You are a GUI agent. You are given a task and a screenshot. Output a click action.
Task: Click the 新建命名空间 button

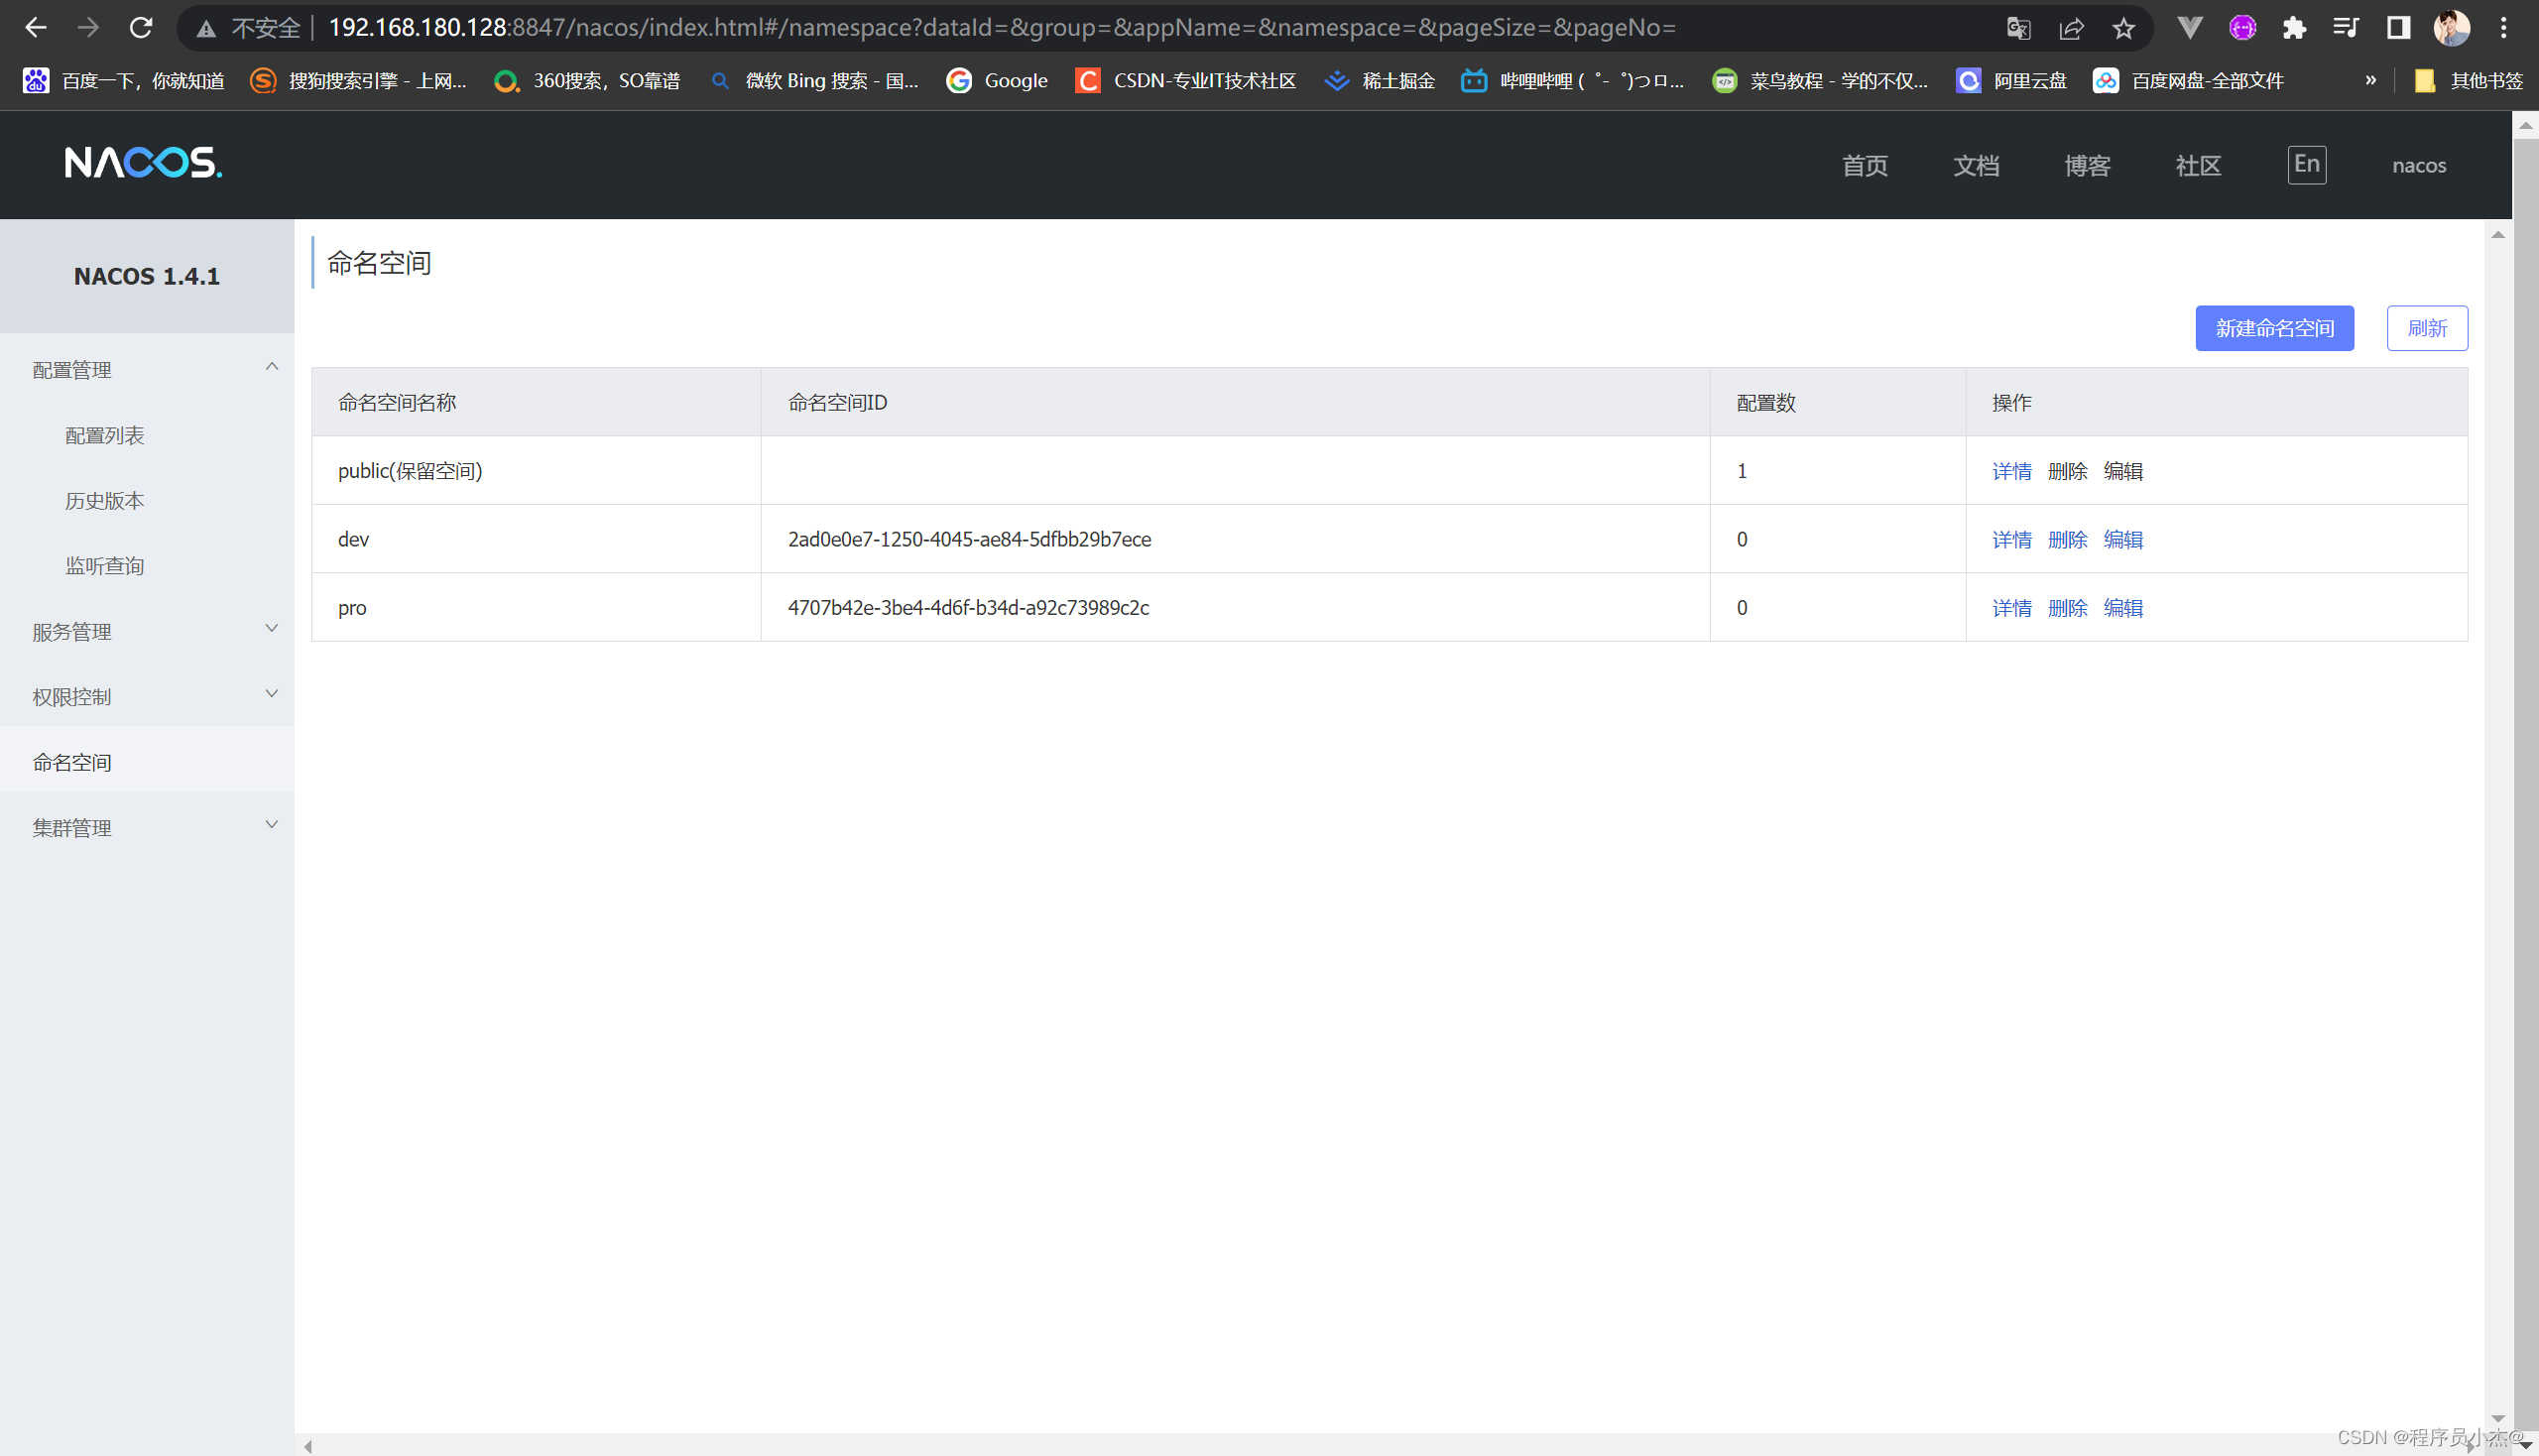point(2274,328)
